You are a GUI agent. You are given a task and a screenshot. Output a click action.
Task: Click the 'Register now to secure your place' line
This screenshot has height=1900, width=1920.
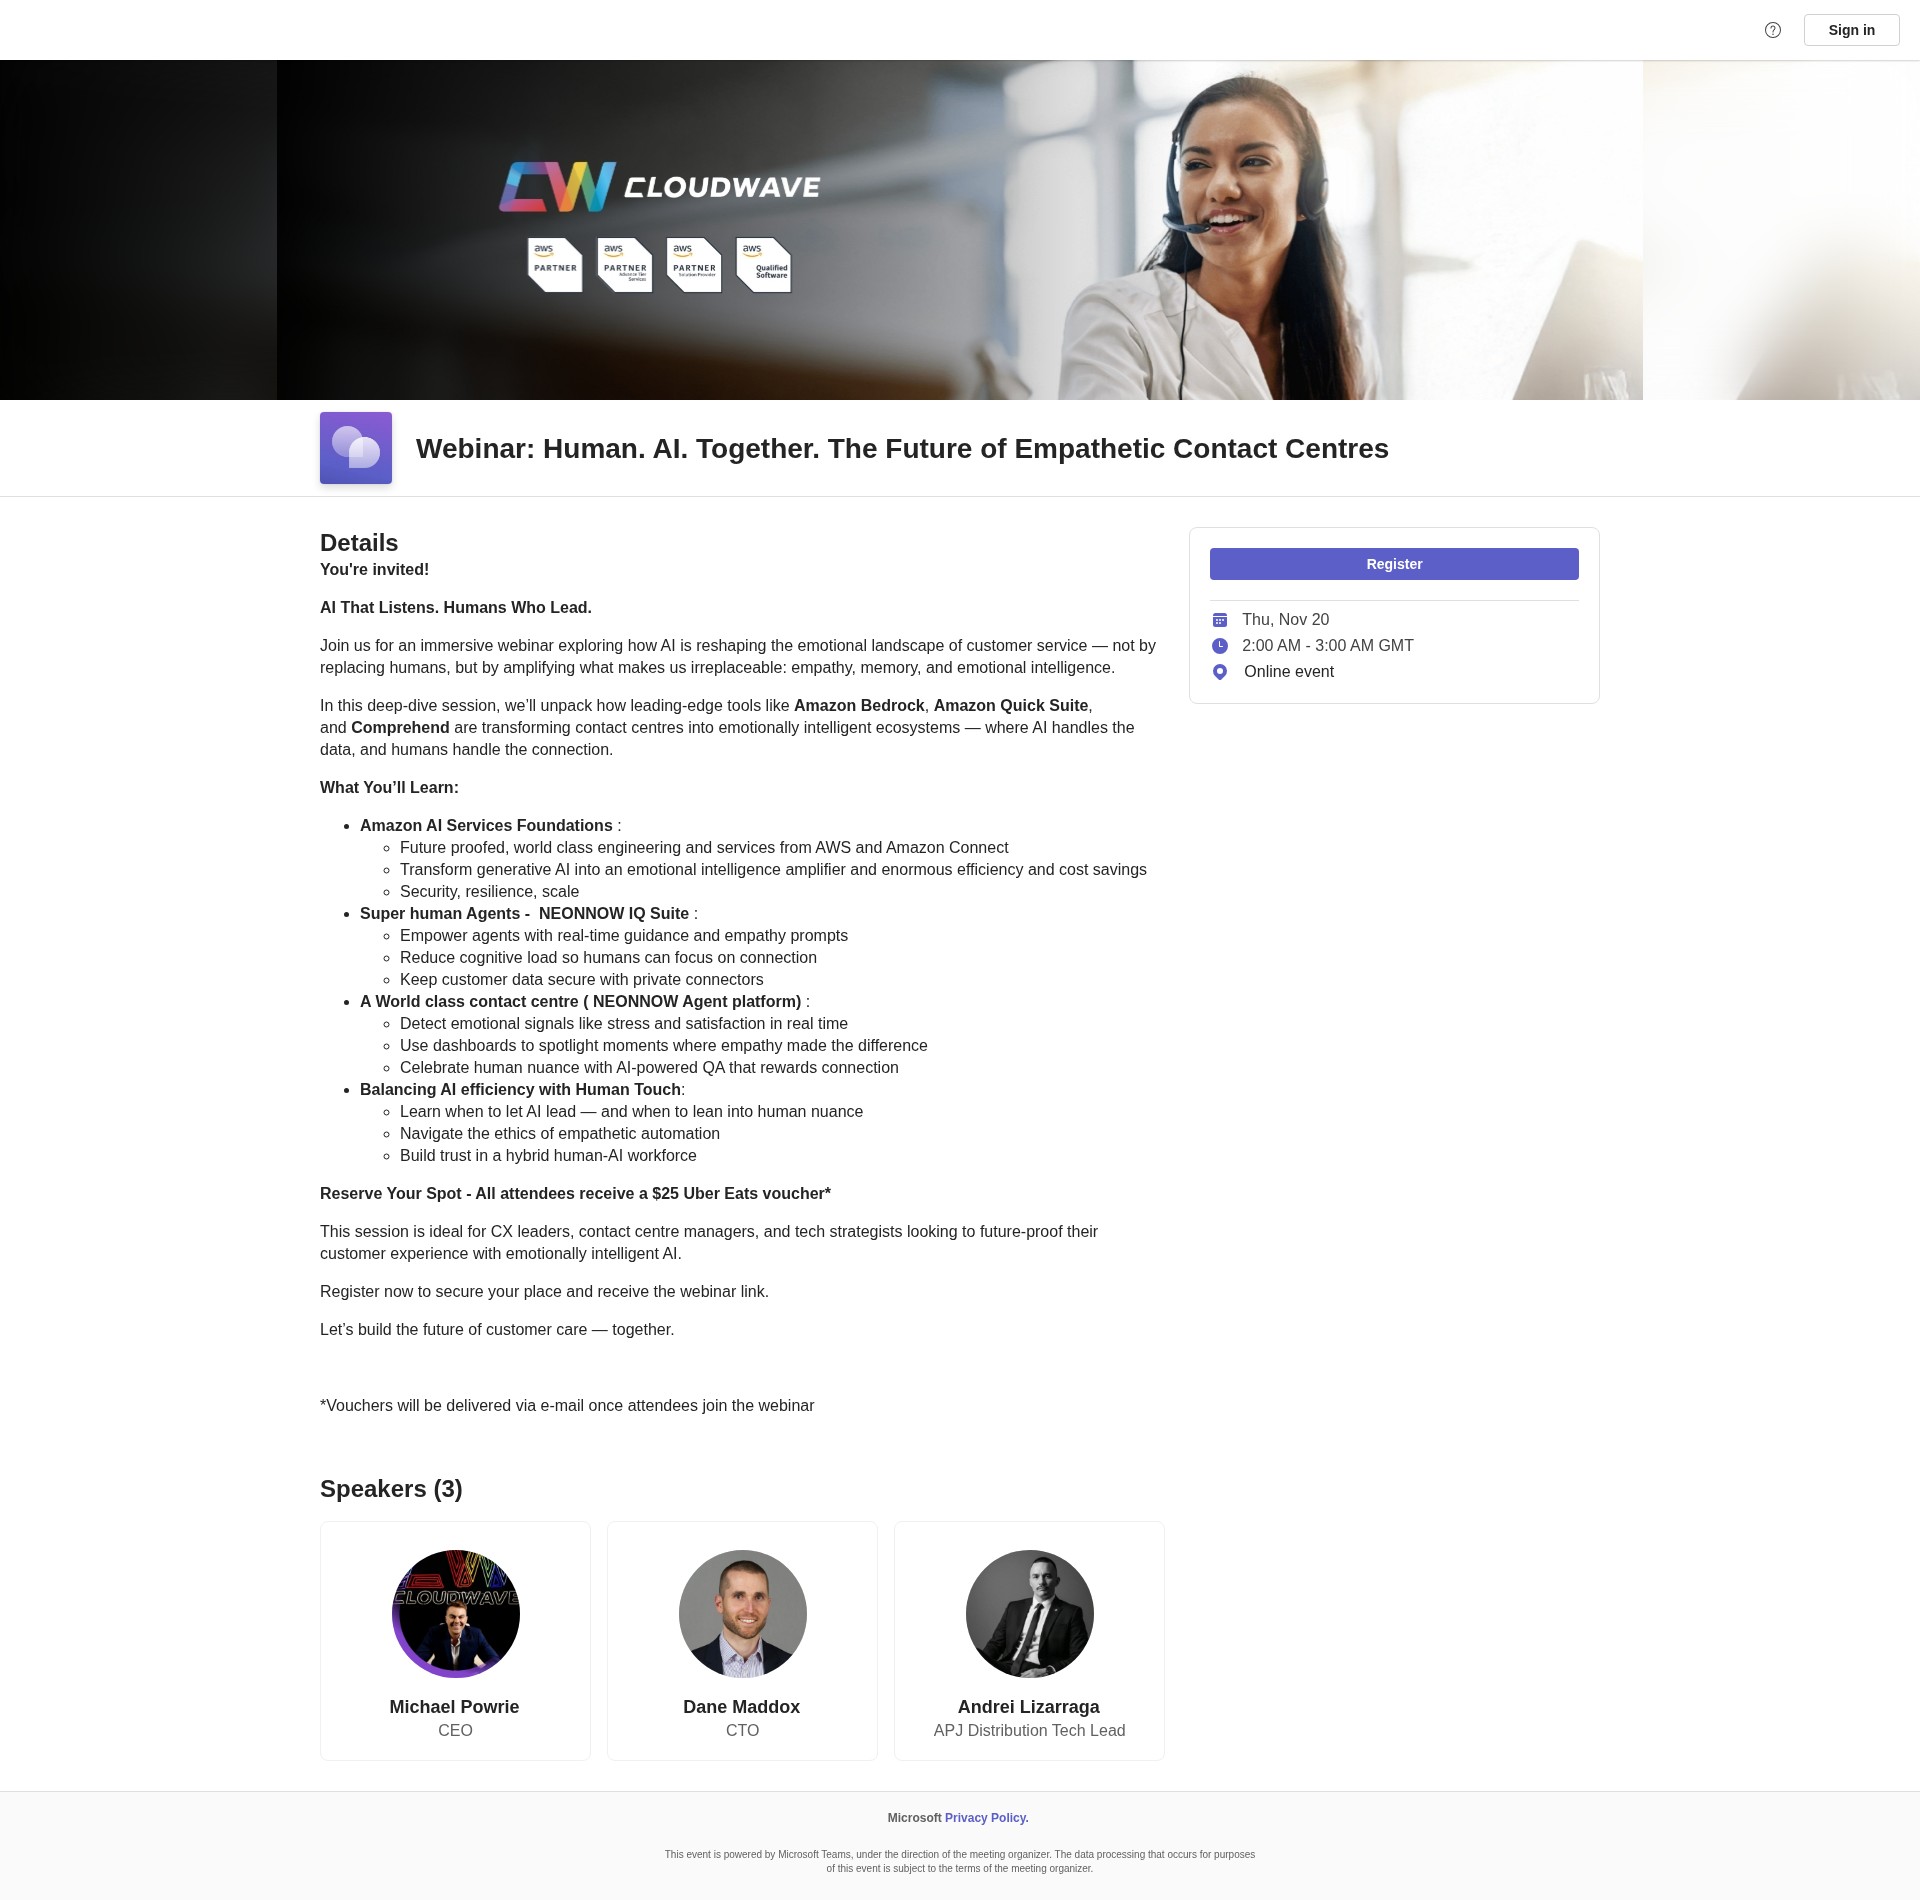pos(544,1292)
